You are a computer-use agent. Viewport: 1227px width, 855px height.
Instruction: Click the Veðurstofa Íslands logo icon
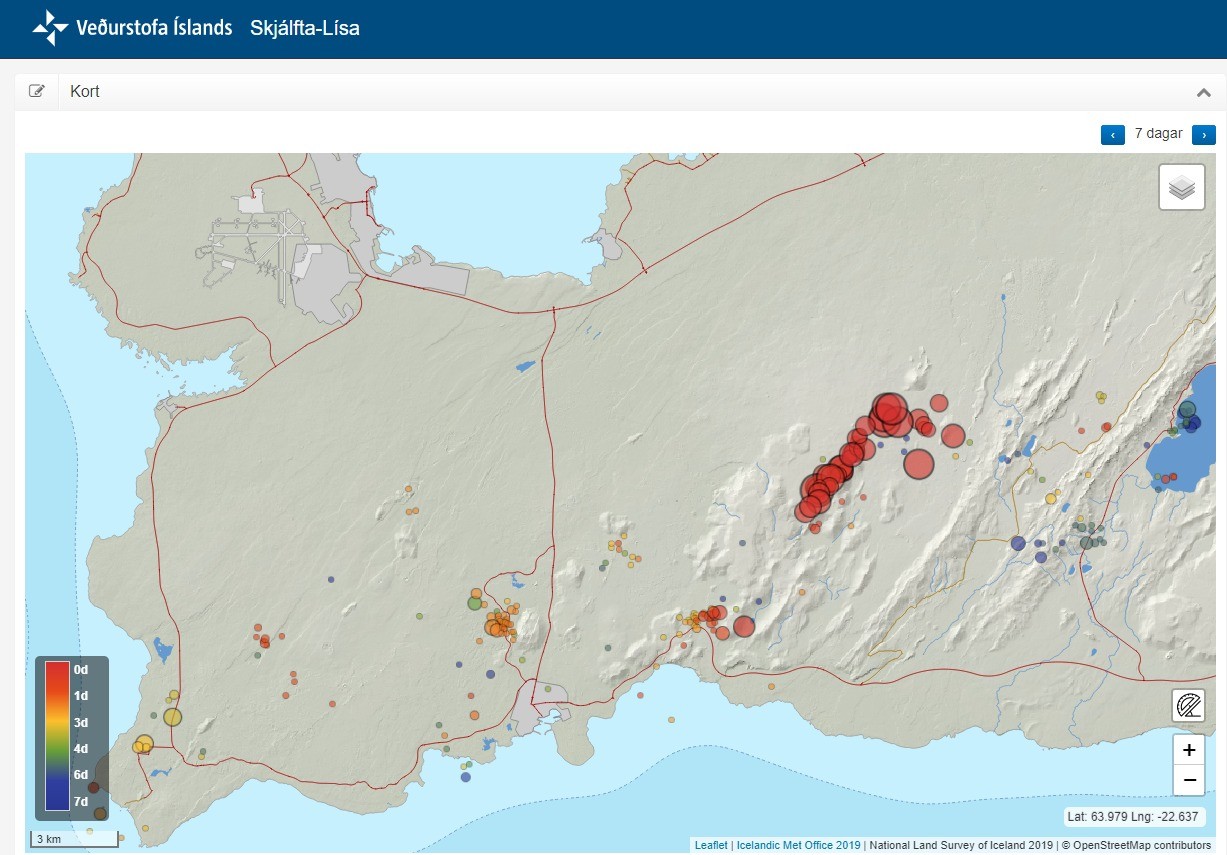[x=50, y=28]
